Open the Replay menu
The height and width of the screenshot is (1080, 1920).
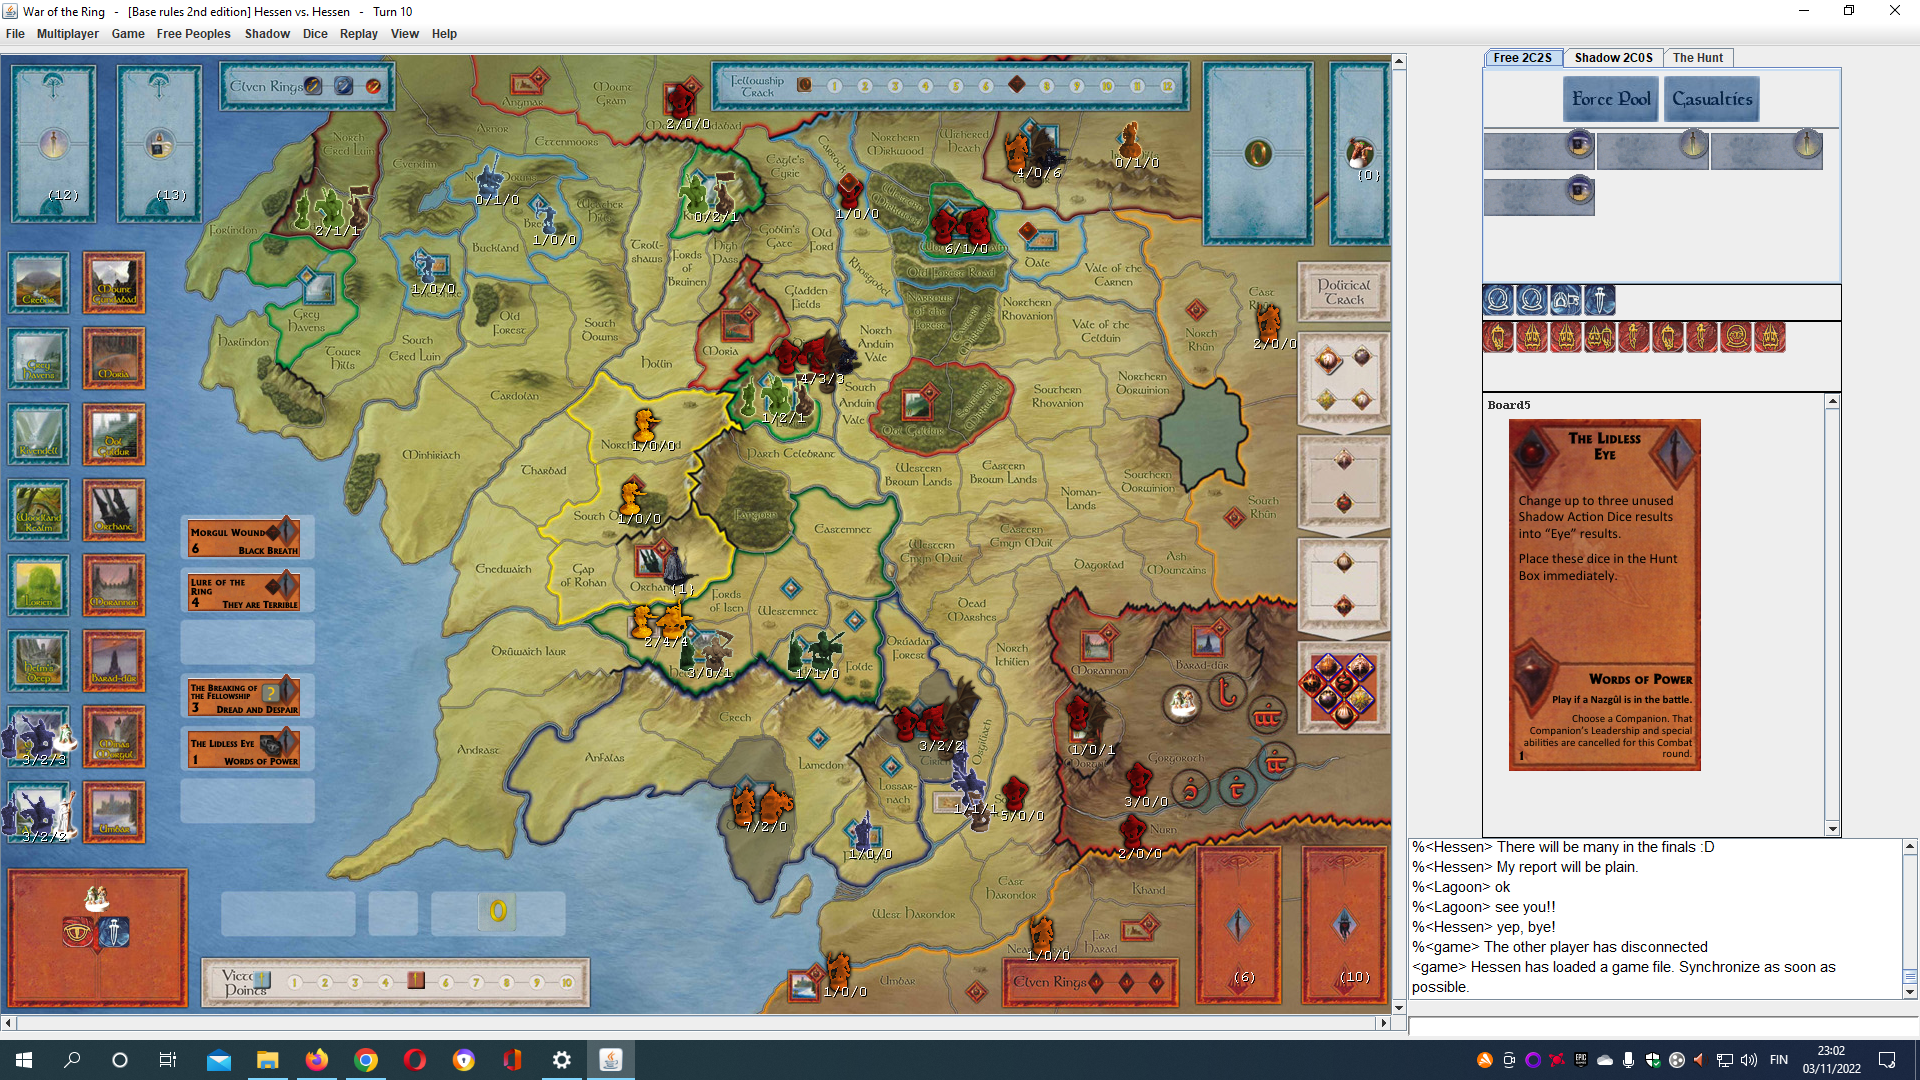point(358,34)
